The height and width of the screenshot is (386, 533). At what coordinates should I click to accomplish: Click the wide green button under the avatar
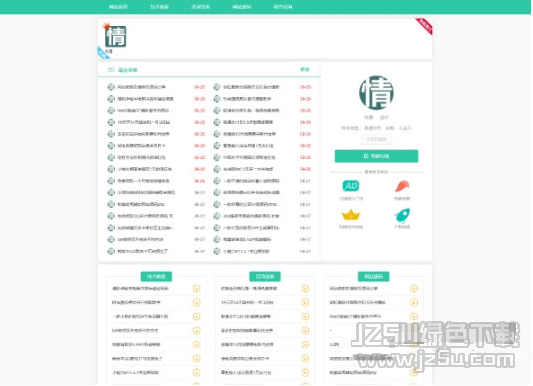tap(376, 156)
